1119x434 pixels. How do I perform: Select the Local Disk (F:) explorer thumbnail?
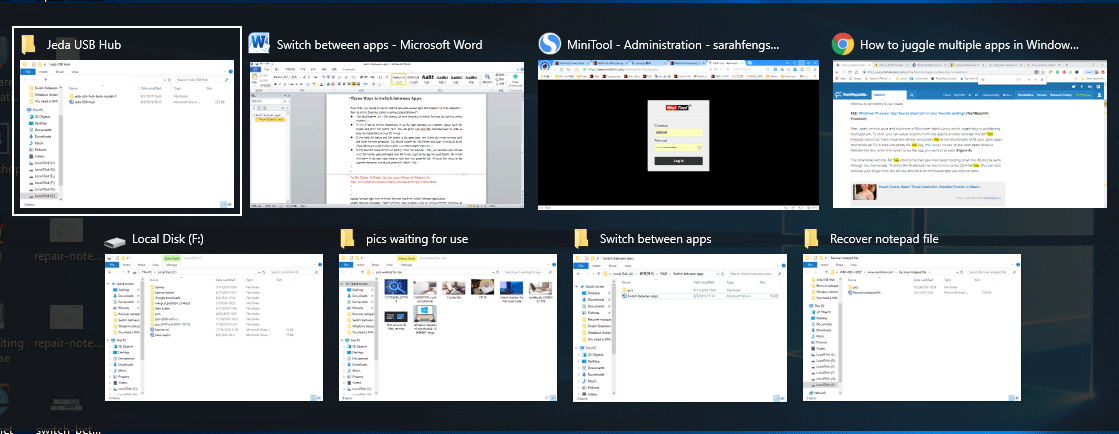click(213, 327)
